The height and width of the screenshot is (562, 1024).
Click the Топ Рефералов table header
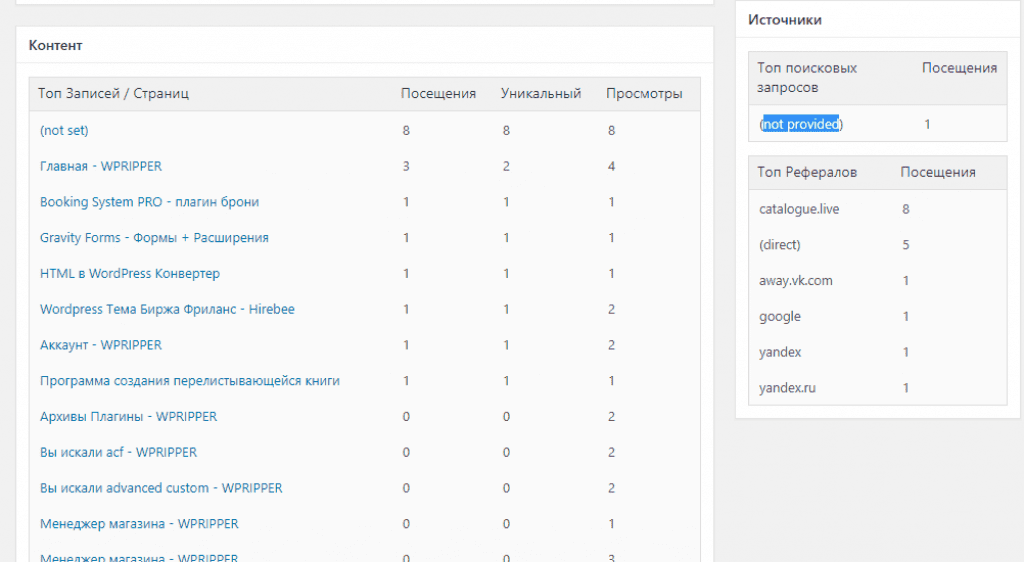[807, 172]
